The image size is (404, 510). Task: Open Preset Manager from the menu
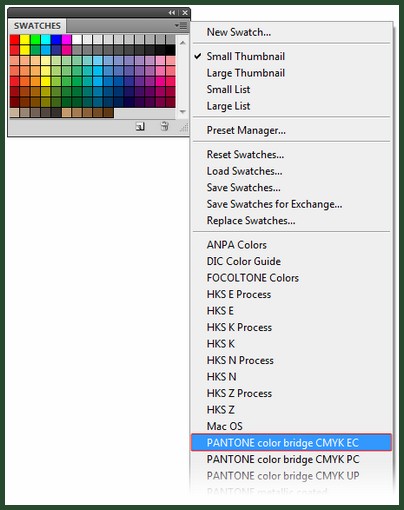coord(246,130)
